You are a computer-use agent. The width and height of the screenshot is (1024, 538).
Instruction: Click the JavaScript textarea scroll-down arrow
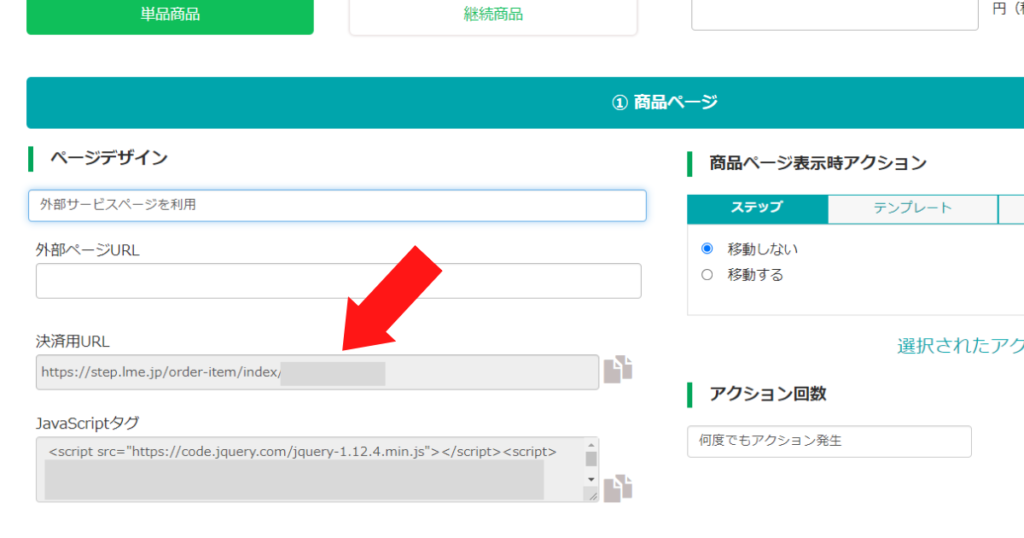pyautogui.click(x=591, y=480)
